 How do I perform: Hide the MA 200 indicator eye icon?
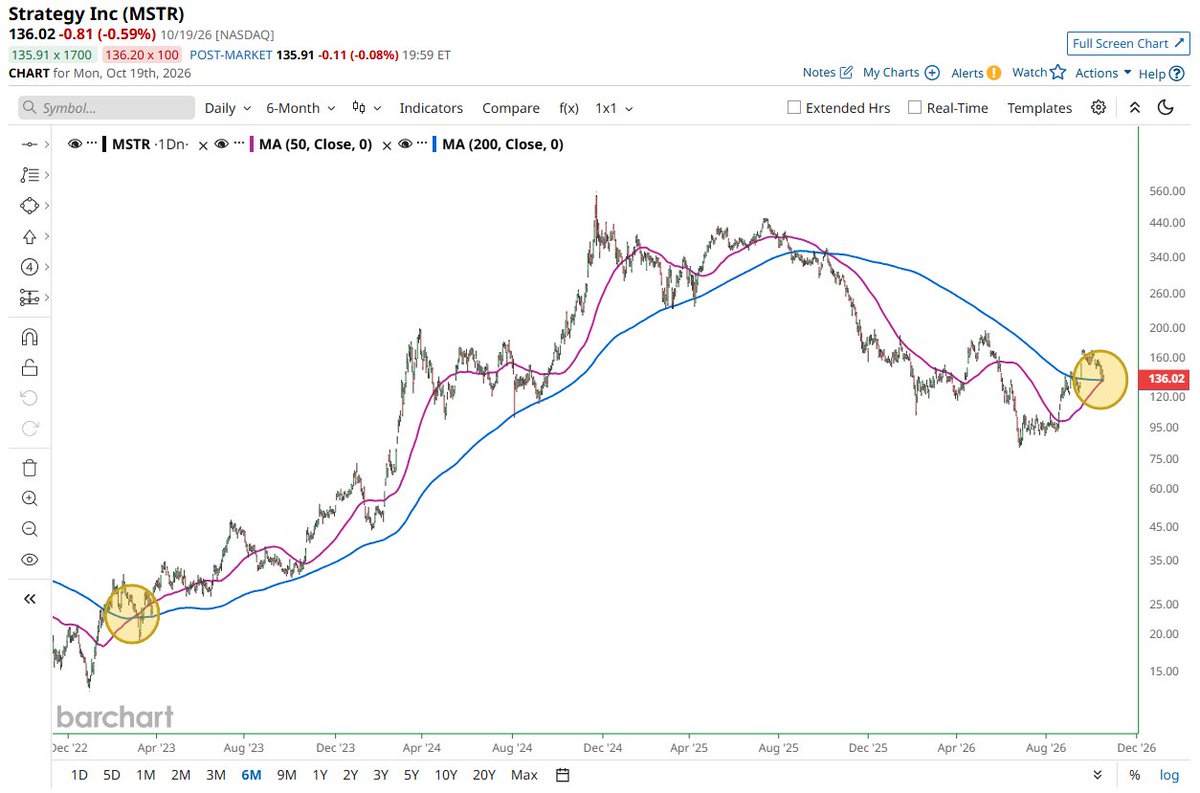tap(405, 145)
